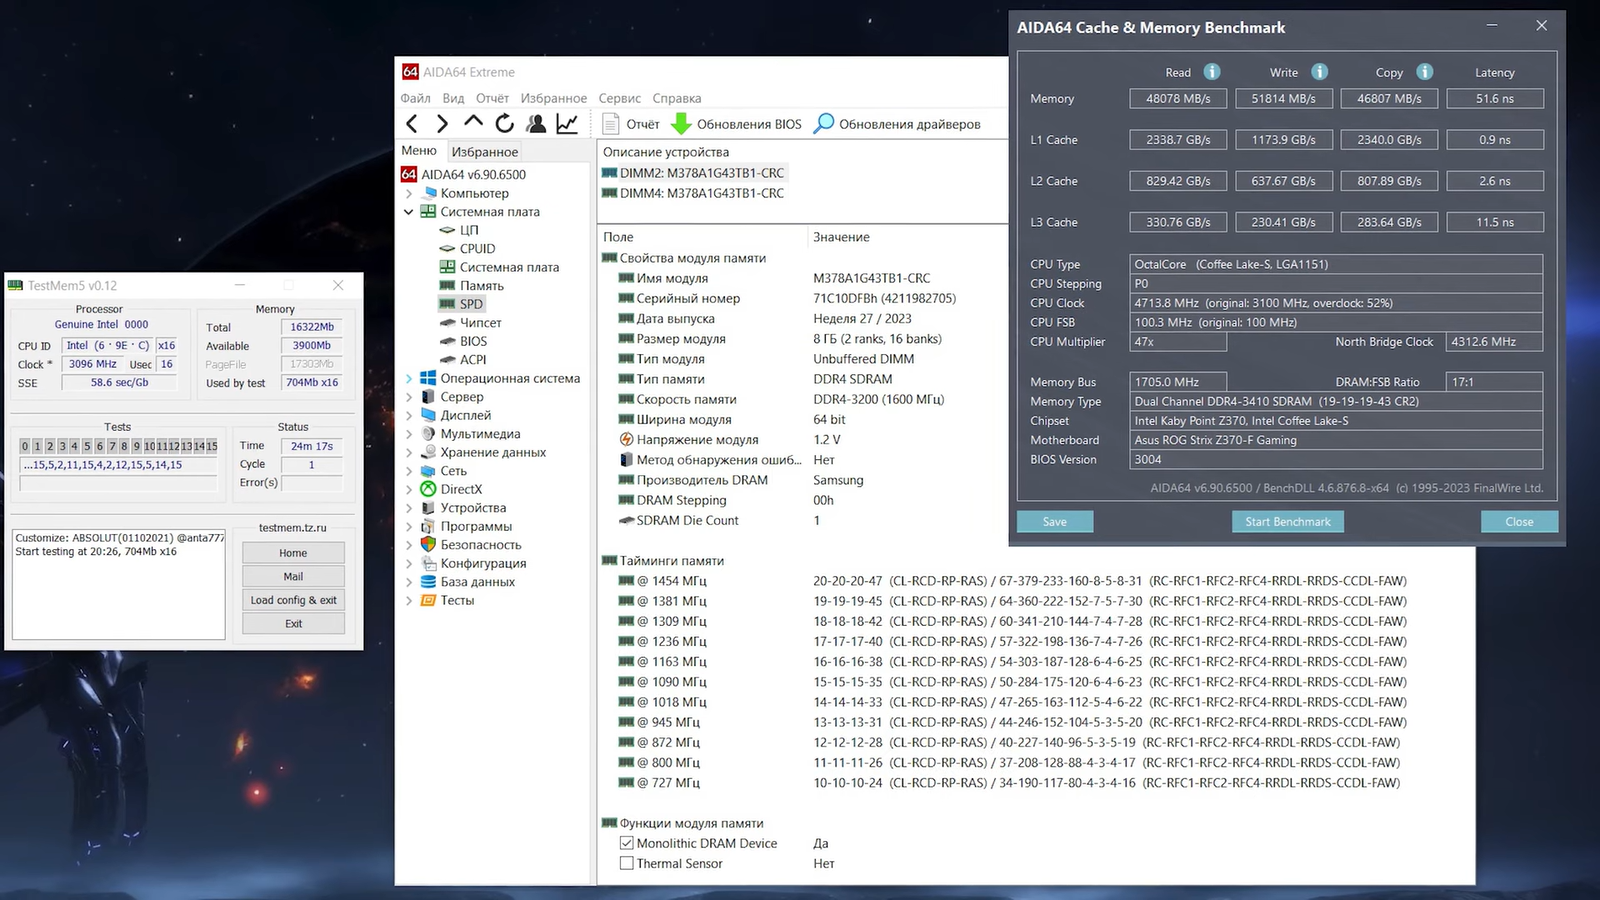Switch to the Избранное tab
The image size is (1600, 900).
click(484, 152)
